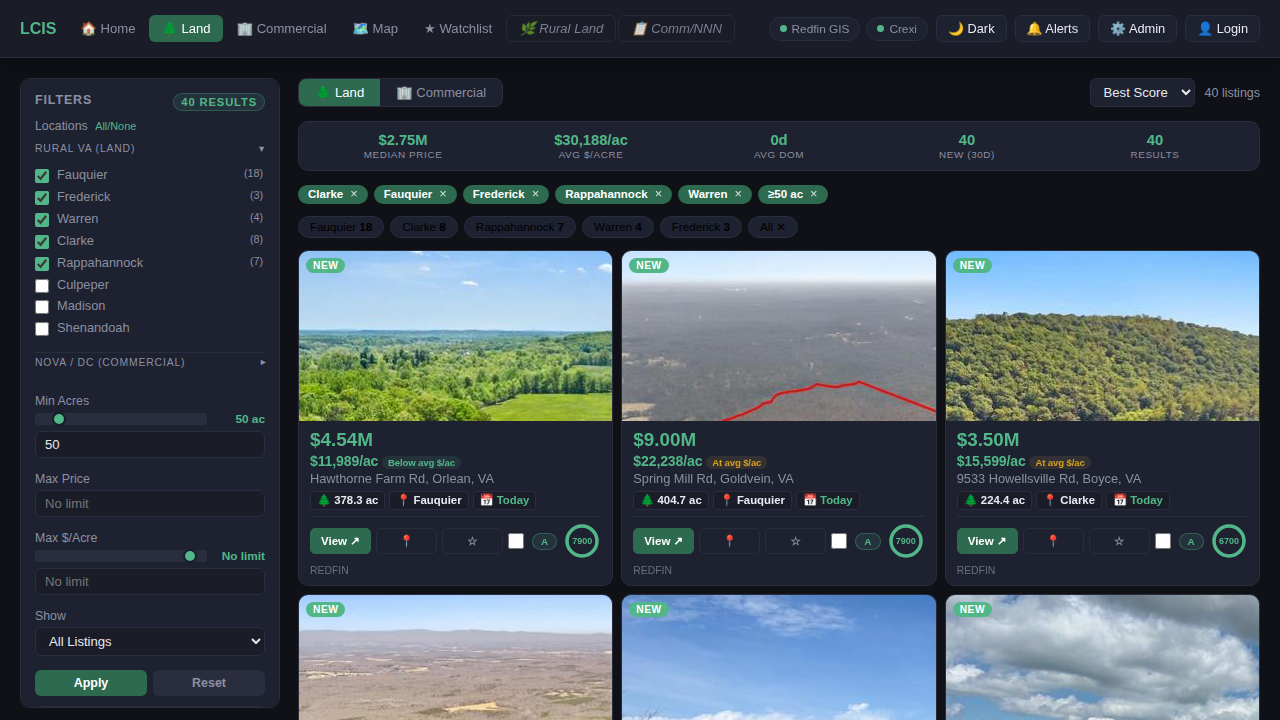Tick compare checkbox on Hawthorne Farm Rd card
Viewport: 1280px width, 720px height.
(516, 541)
